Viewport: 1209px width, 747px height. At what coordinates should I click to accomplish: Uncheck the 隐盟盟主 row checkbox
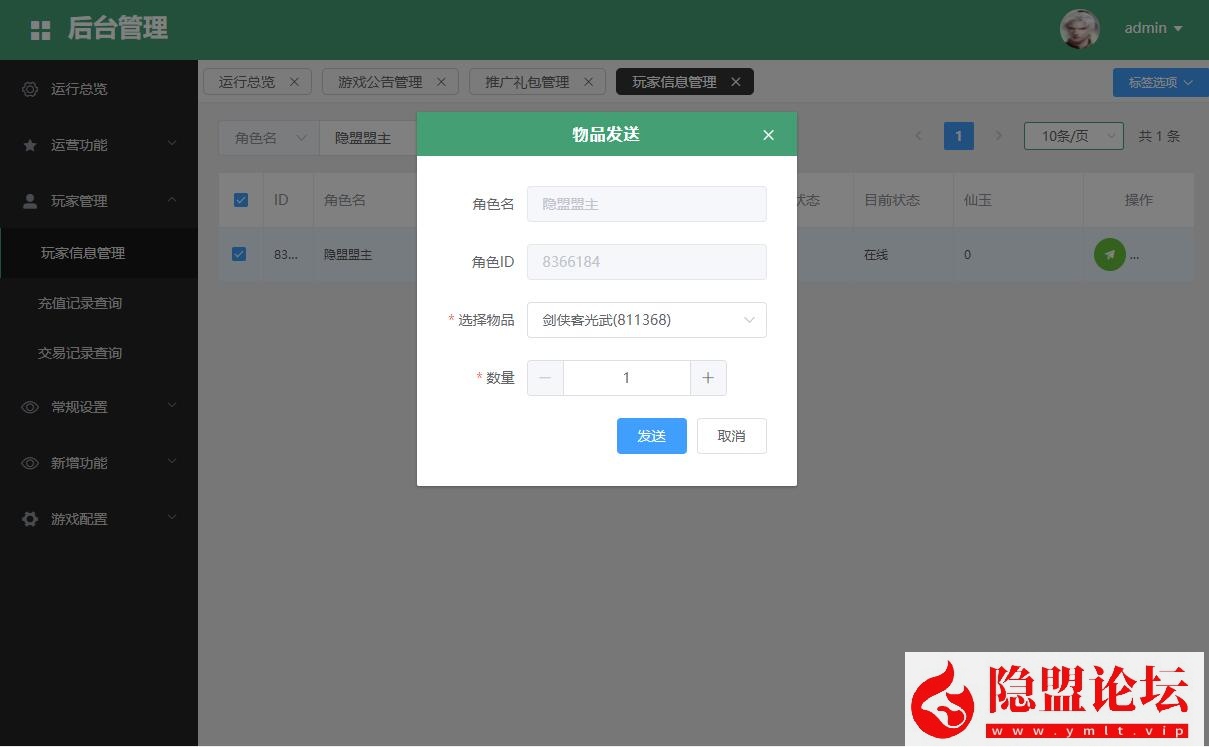click(240, 254)
